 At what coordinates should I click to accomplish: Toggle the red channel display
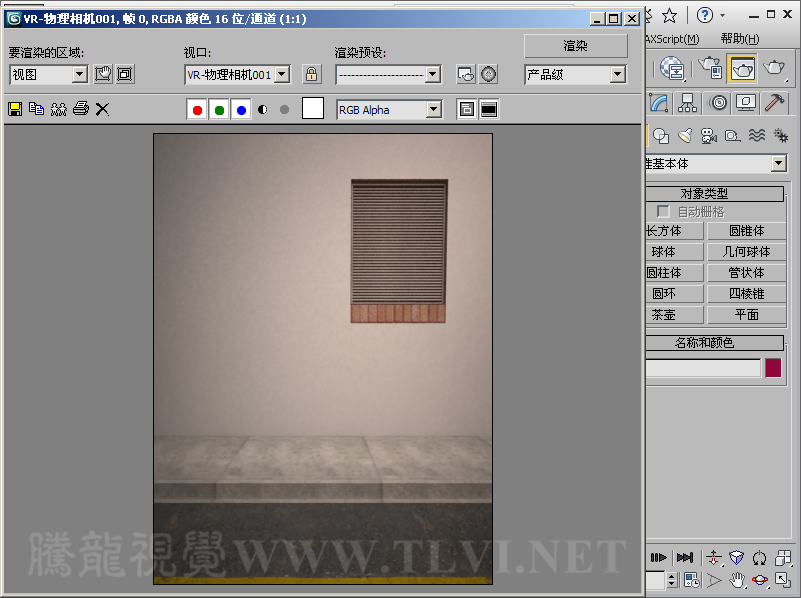198,110
